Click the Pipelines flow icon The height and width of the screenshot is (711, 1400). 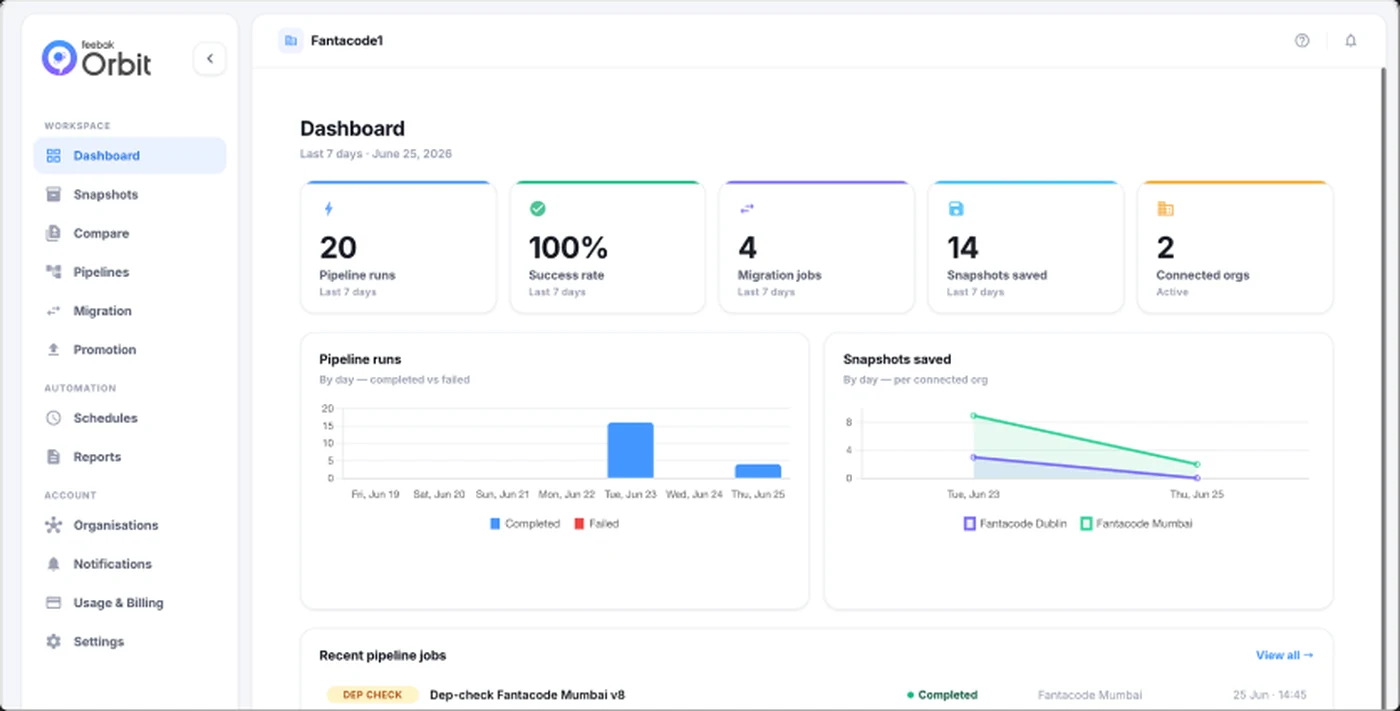tap(54, 272)
